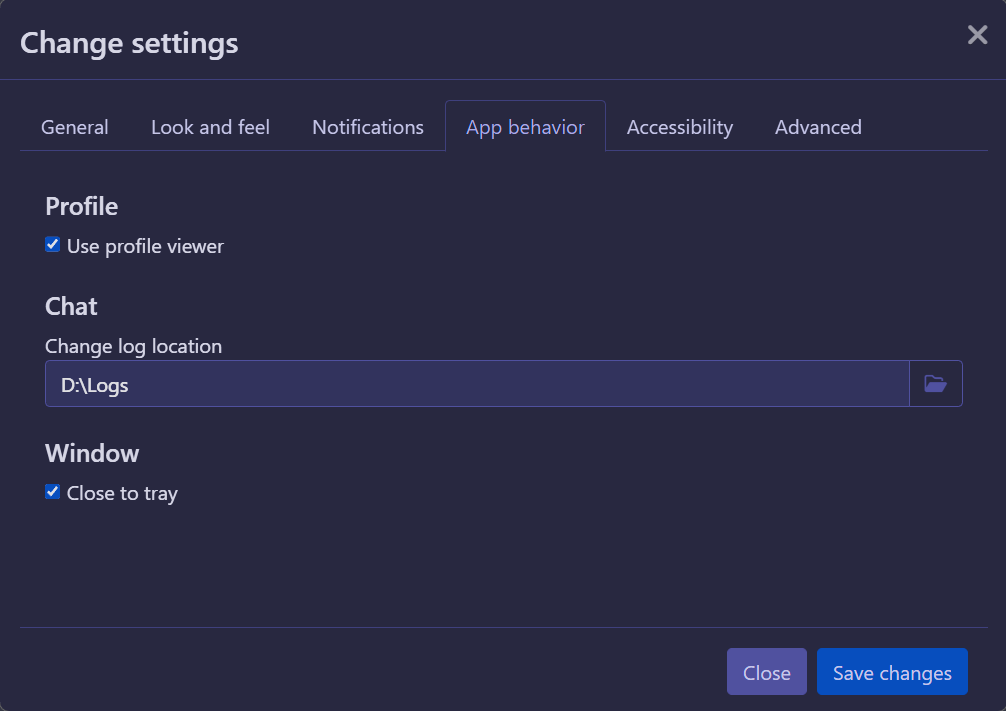Image resolution: width=1006 pixels, height=711 pixels.
Task: Toggle the Close to tray checkbox
Action: point(53,492)
